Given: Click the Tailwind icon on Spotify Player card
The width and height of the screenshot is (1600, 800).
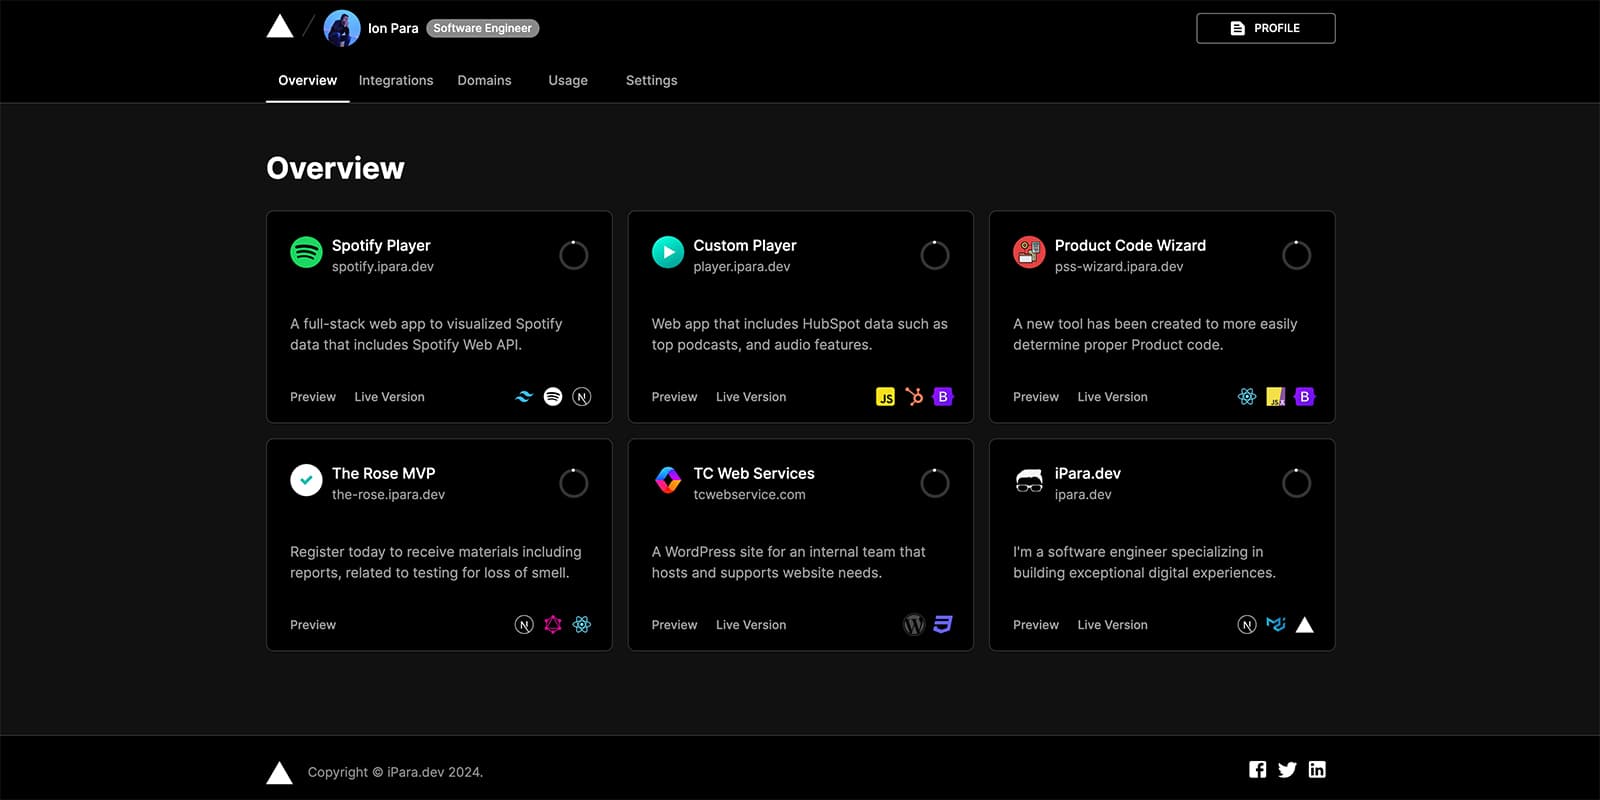Looking at the screenshot, I should tap(524, 397).
